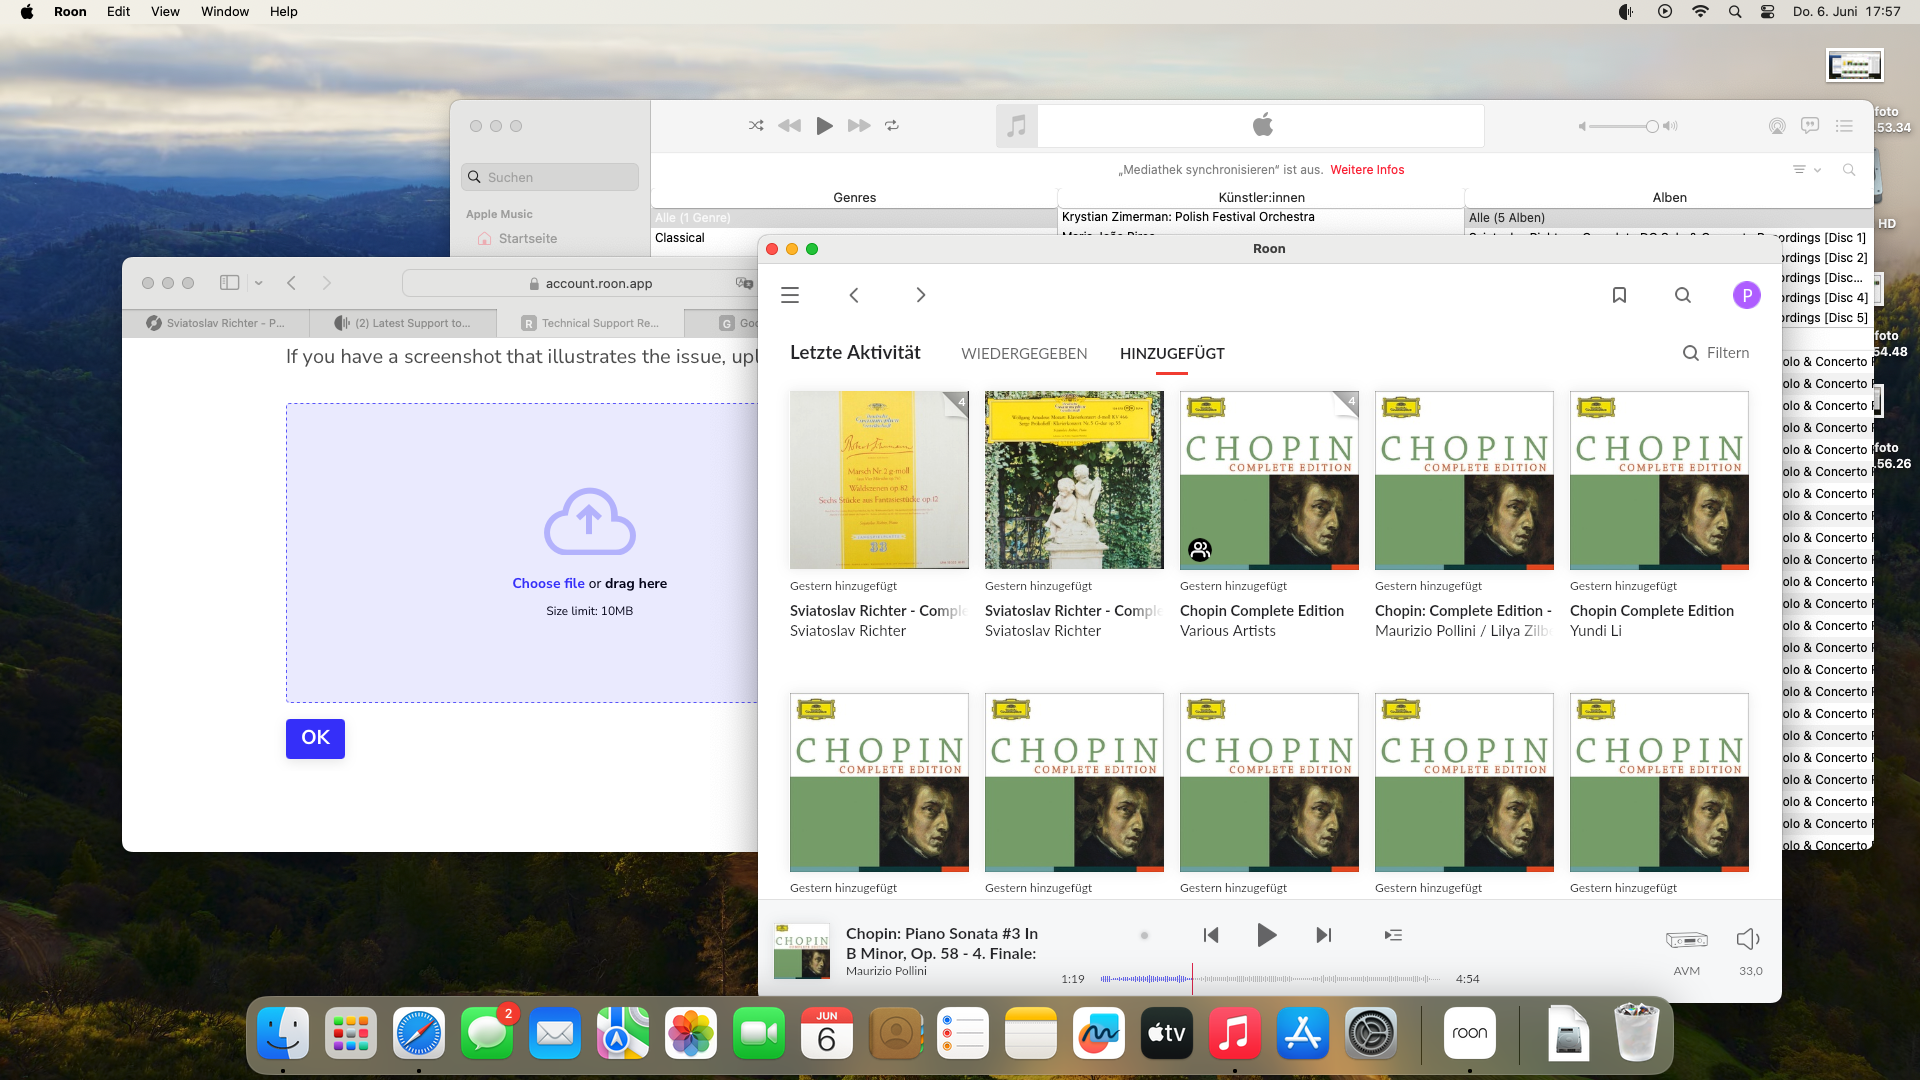Screen dimensions: 1920x1080
Task: Open Finder from the Dock
Action: point(283,1033)
